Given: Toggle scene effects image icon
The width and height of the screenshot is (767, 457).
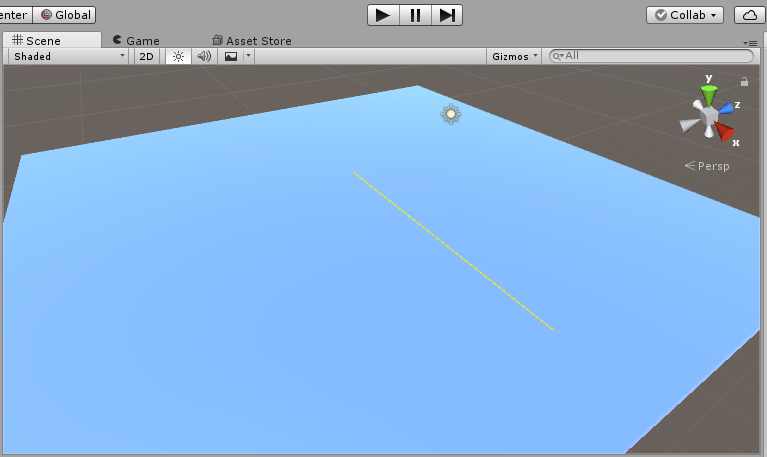Looking at the screenshot, I should [230, 56].
